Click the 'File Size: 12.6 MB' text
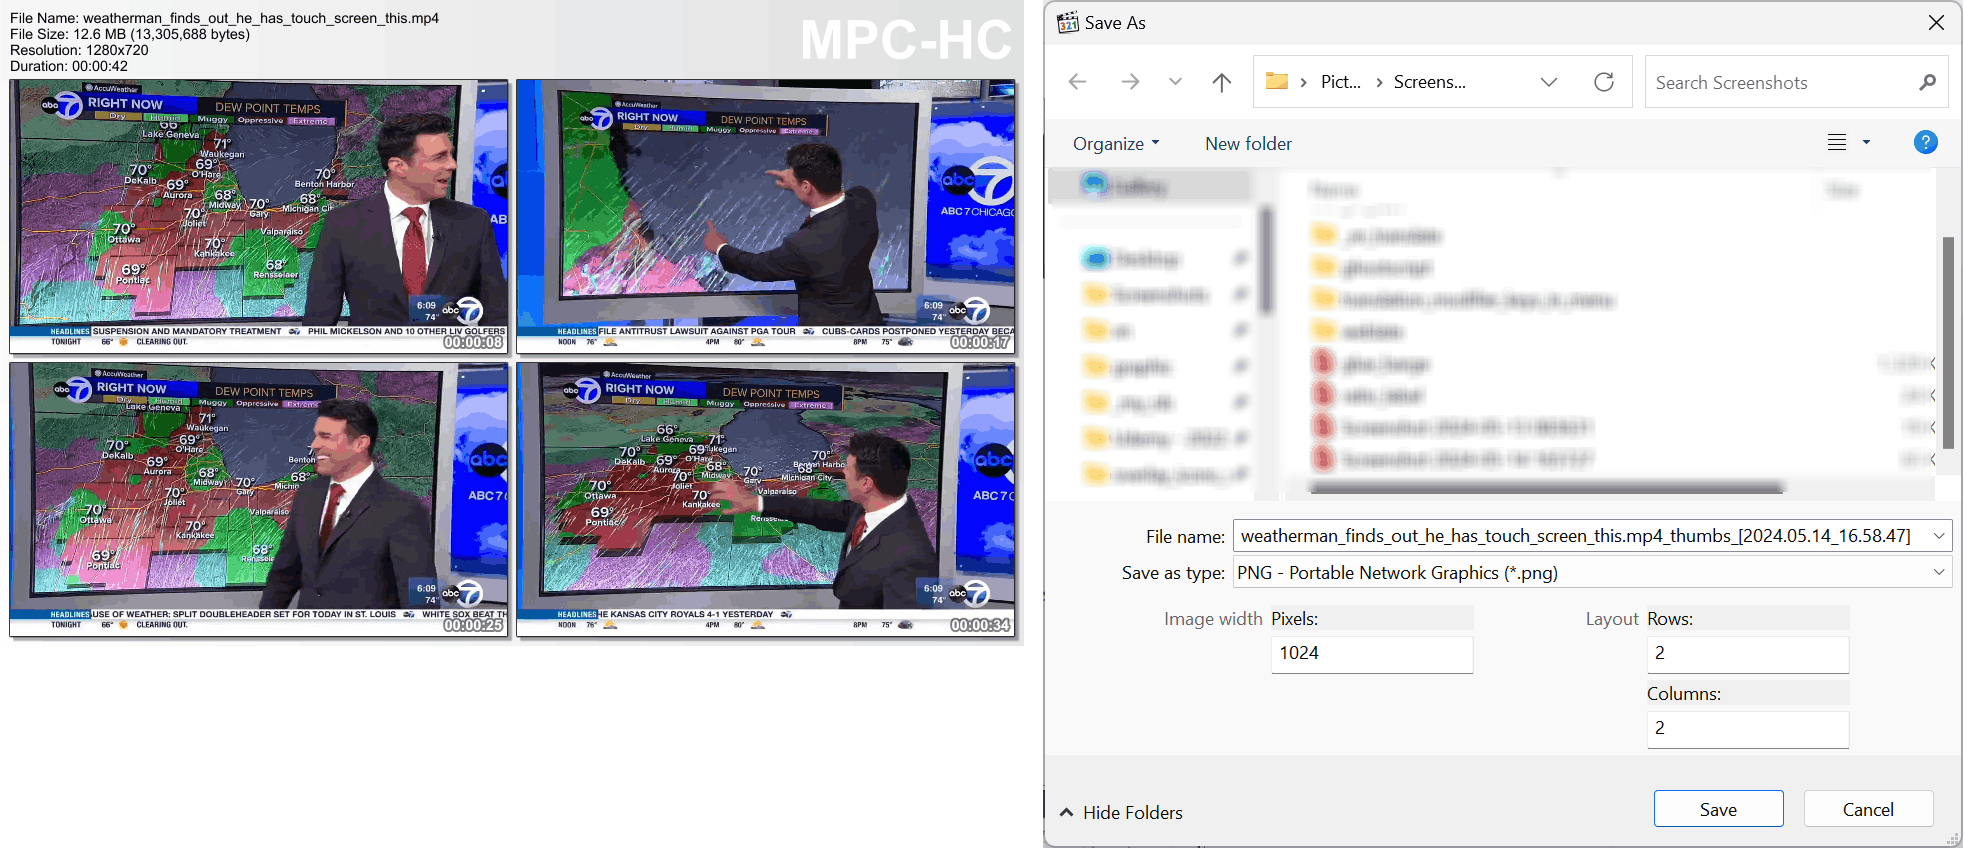 [130, 34]
